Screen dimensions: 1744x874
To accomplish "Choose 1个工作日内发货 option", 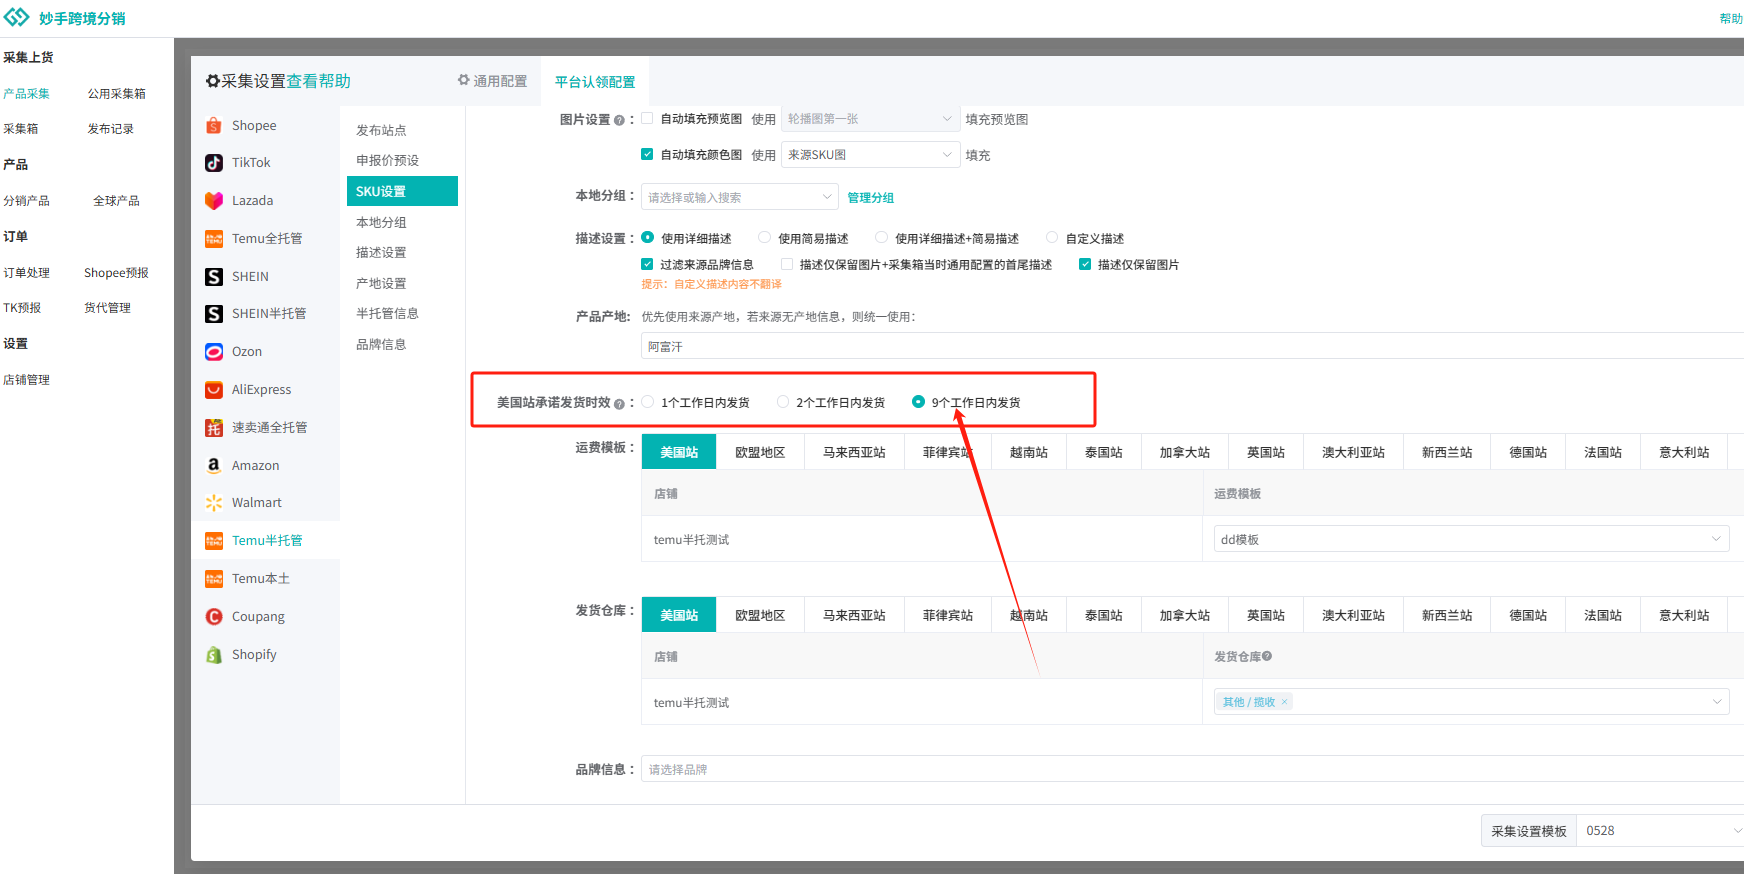I will 648,401.
